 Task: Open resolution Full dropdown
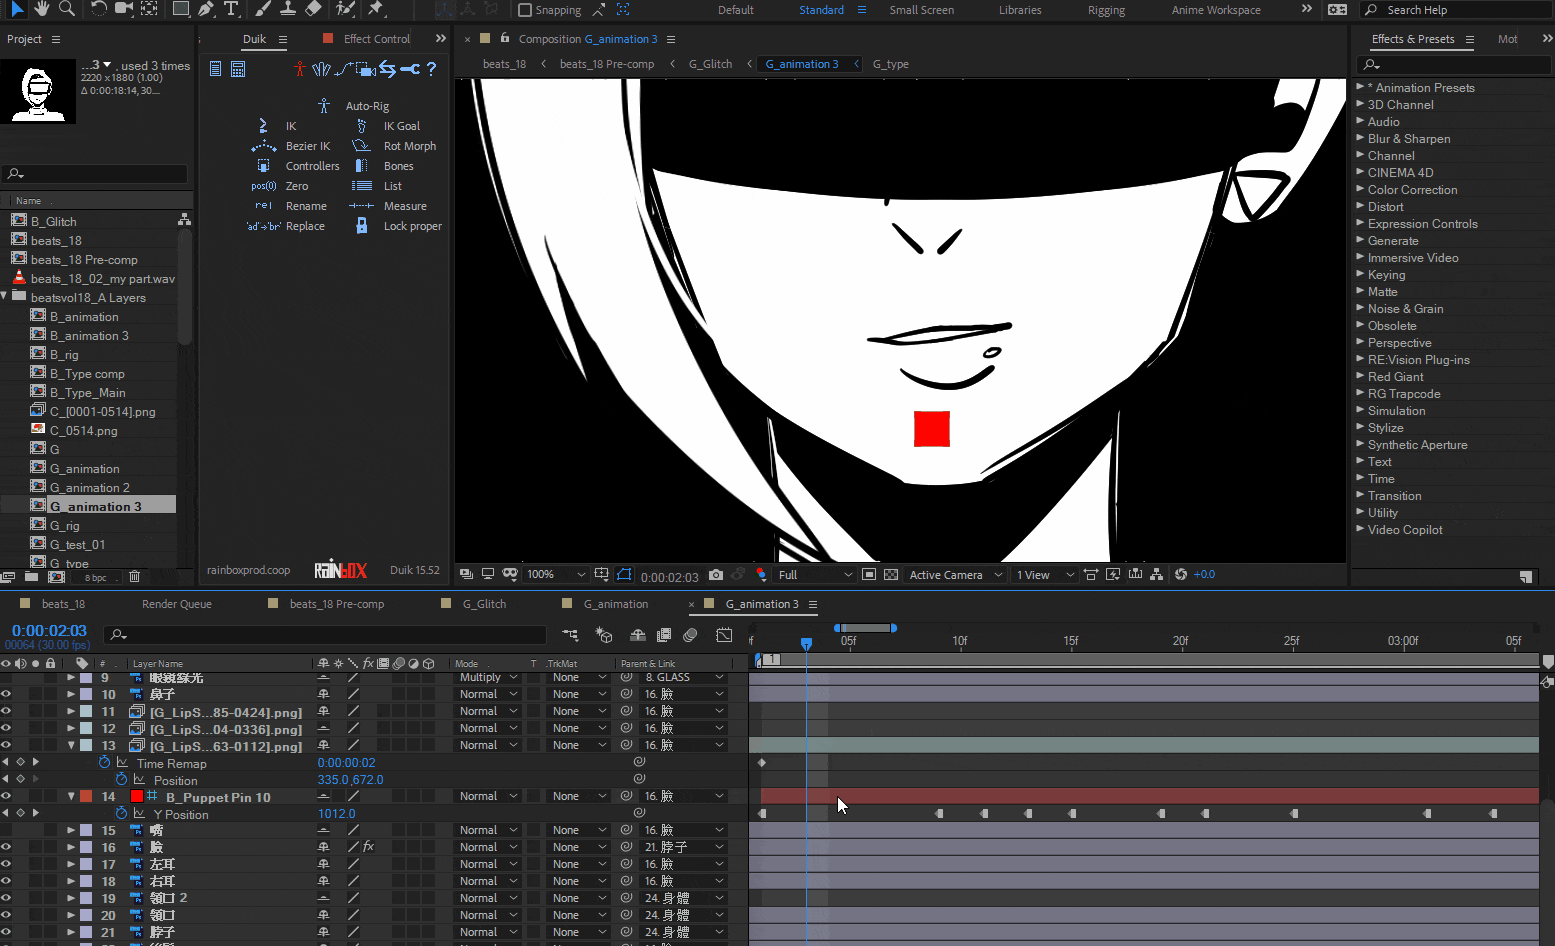click(815, 575)
